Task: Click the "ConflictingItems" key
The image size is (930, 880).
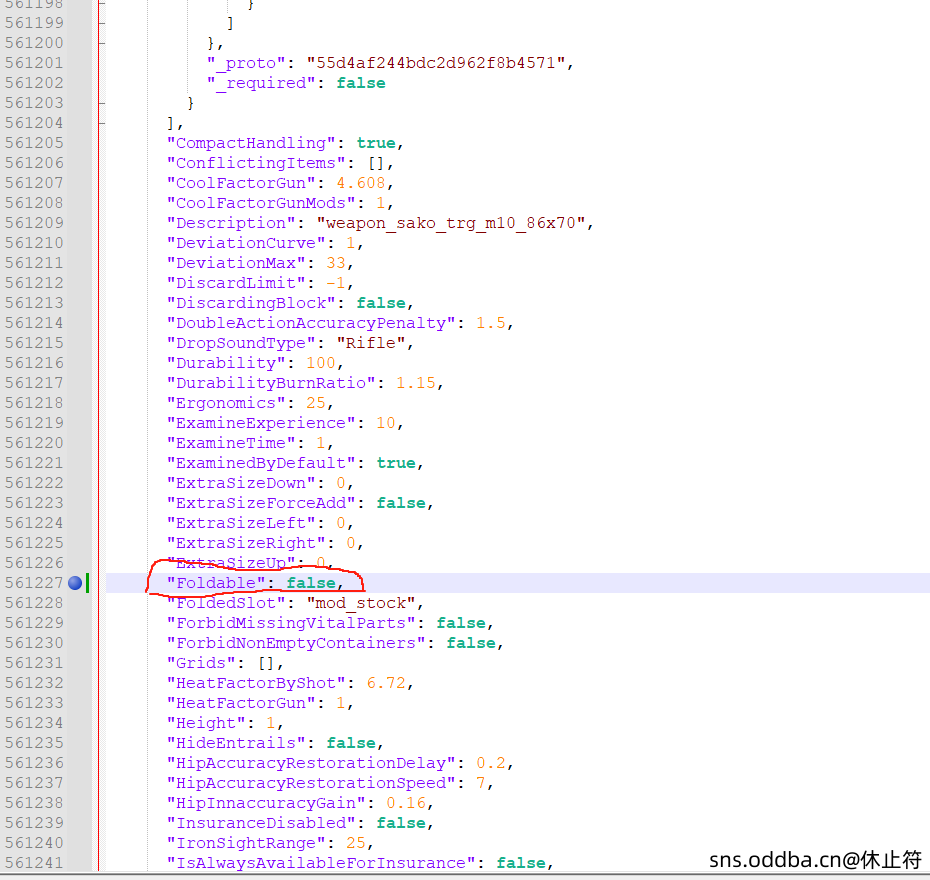Action: tap(256, 163)
